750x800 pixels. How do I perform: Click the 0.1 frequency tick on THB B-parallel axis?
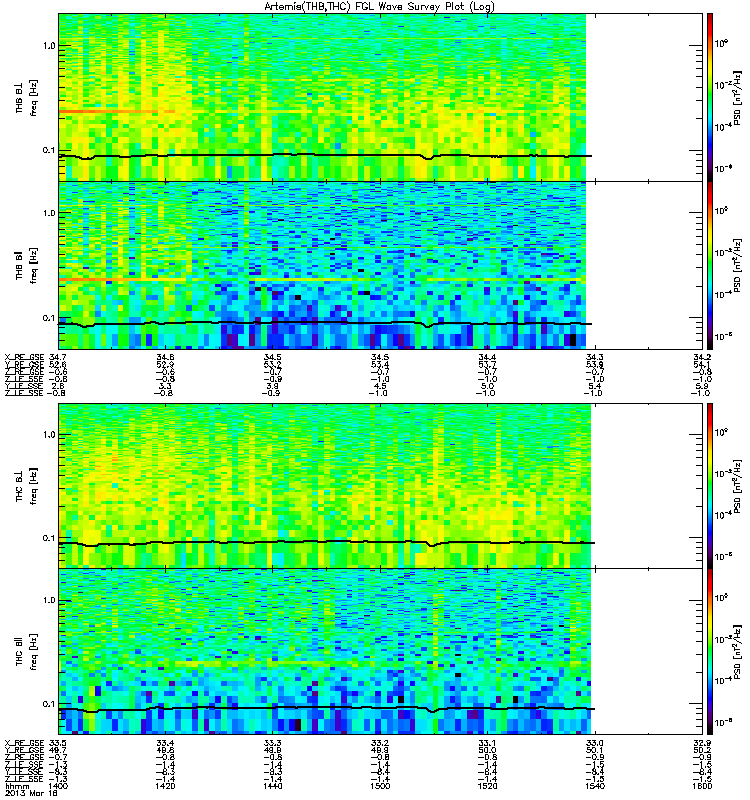[x=49, y=318]
